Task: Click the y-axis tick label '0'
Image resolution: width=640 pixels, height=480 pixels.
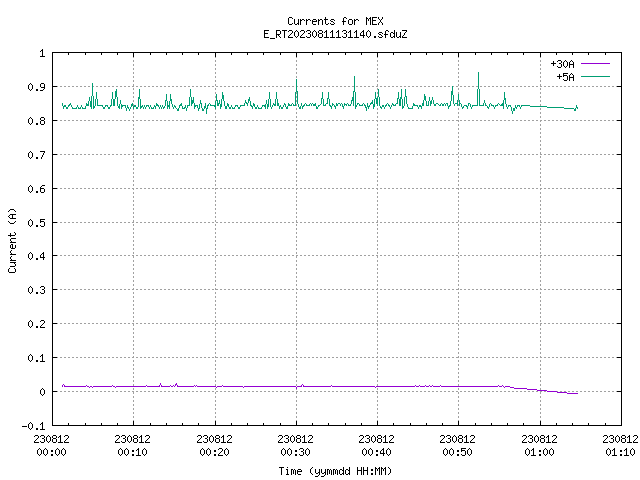Action: (x=42, y=392)
